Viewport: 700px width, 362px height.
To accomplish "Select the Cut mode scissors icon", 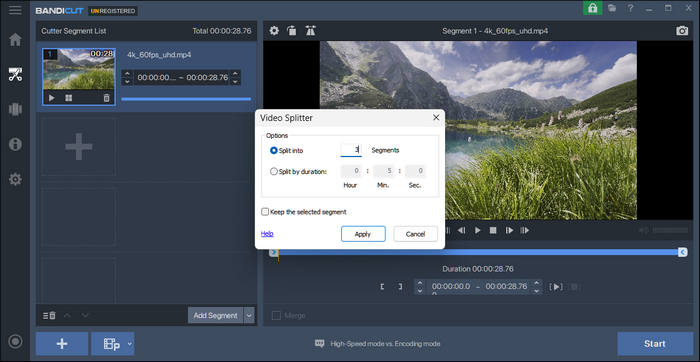I will [15, 74].
